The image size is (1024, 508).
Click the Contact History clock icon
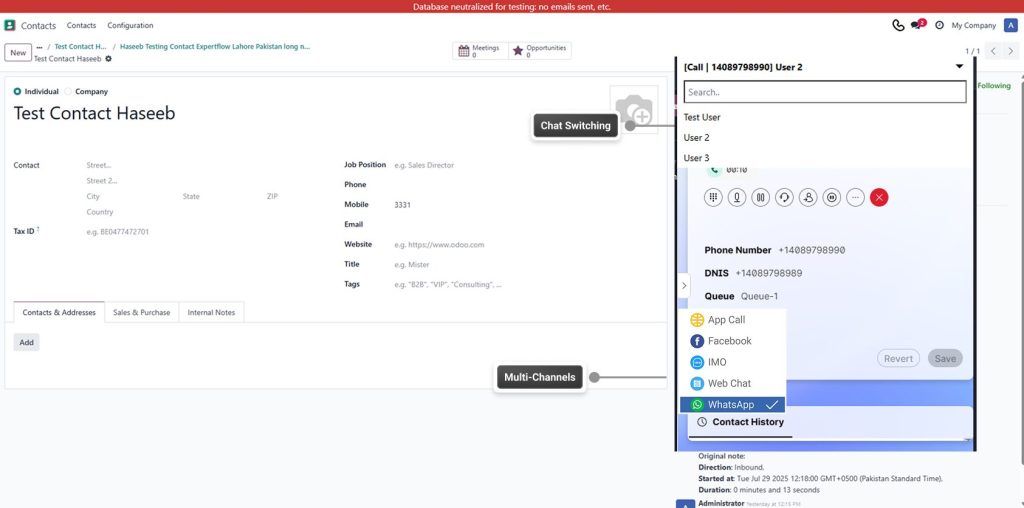702,422
